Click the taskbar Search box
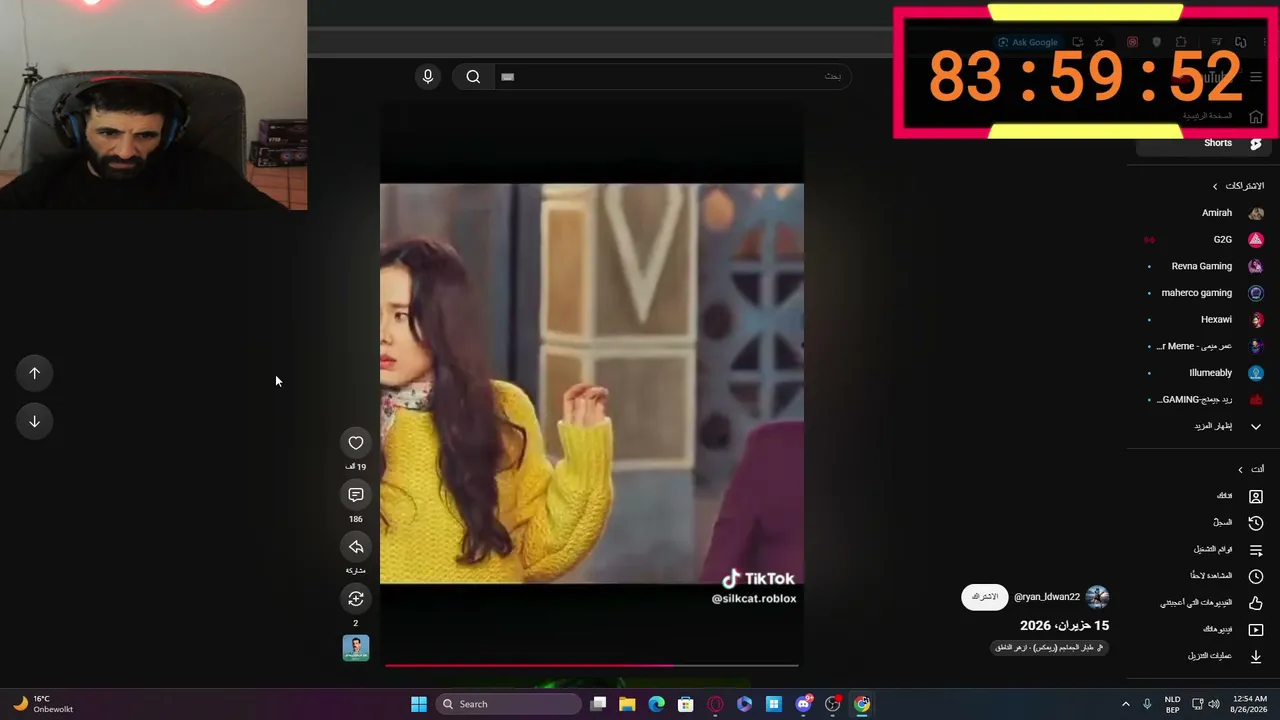The height and width of the screenshot is (720, 1280). click(x=511, y=704)
